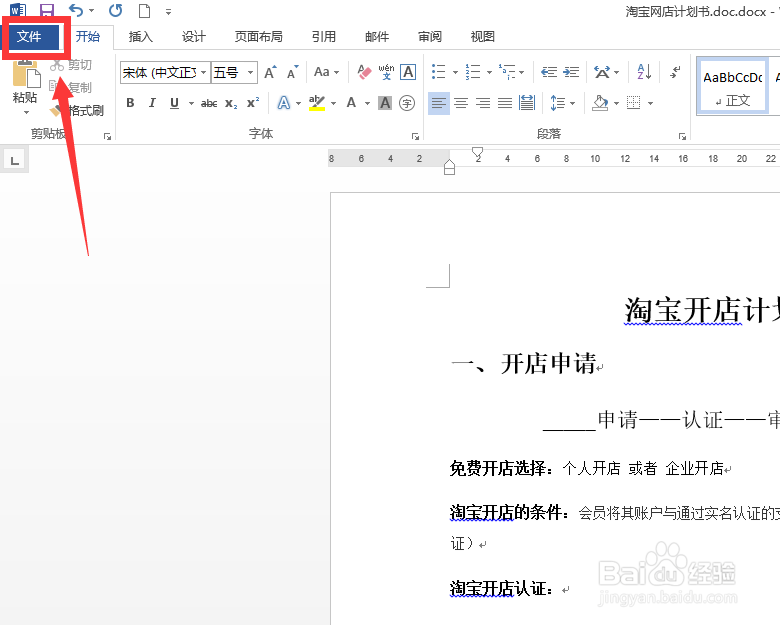Open the 段落 dialog launcher

tap(682, 136)
